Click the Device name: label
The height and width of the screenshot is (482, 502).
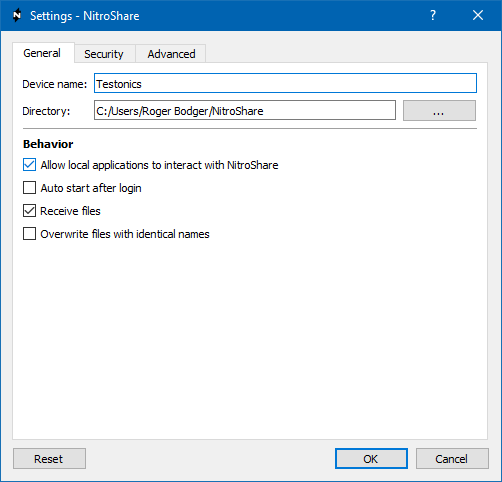point(54,84)
